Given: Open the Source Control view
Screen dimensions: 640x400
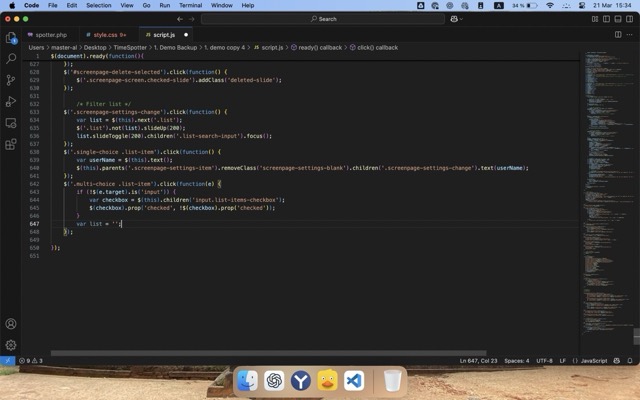Looking at the screenshot, I should [11, 80].
